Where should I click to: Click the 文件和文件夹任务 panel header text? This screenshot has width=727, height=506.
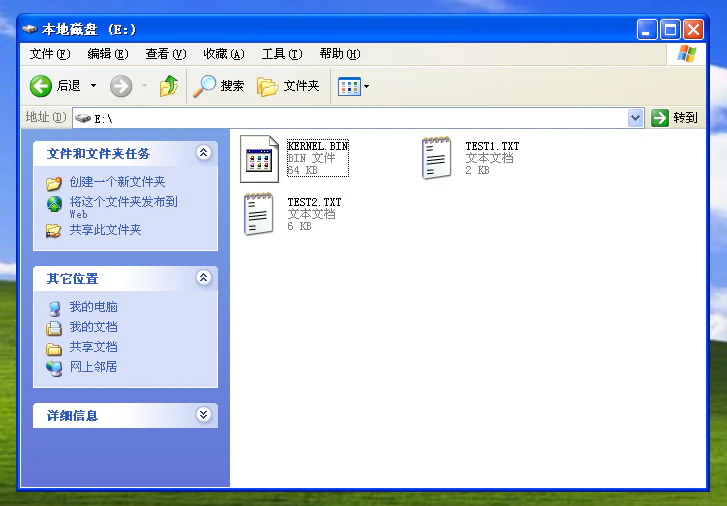pos(98,154)
